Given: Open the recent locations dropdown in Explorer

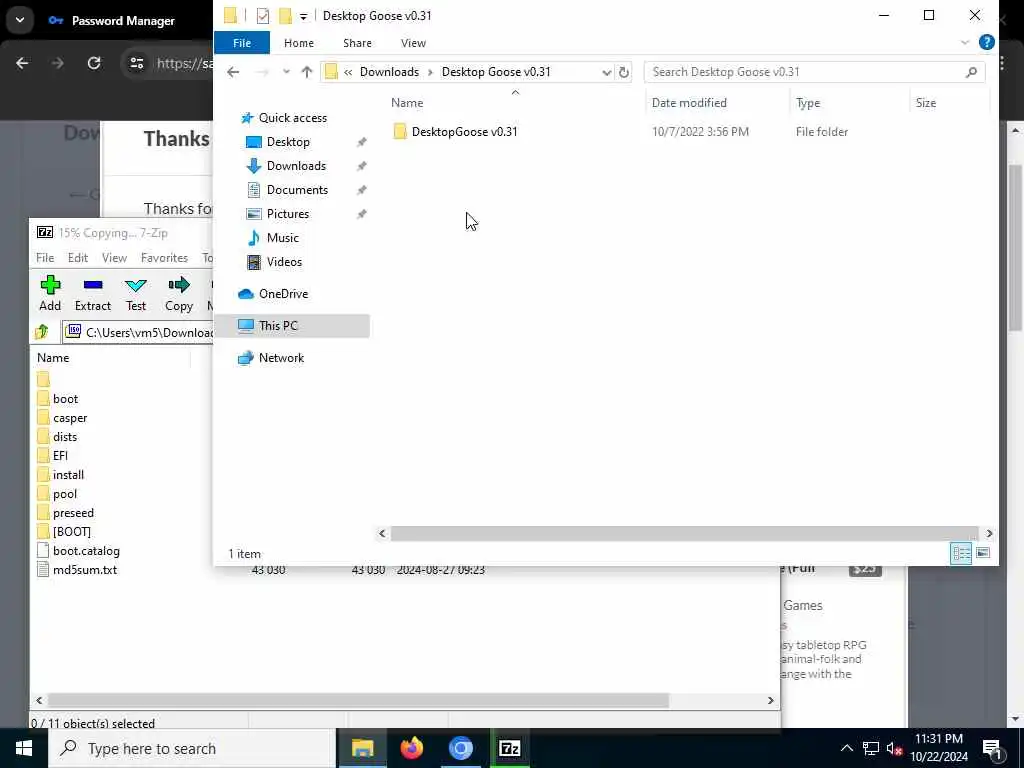Looking at the screenshot, I should (285, 72).
